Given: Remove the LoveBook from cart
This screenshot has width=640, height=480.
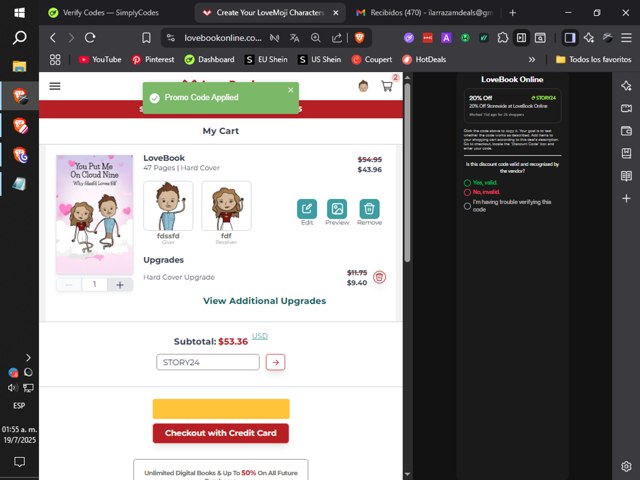Looking at the screenshot, I should 369,209.
